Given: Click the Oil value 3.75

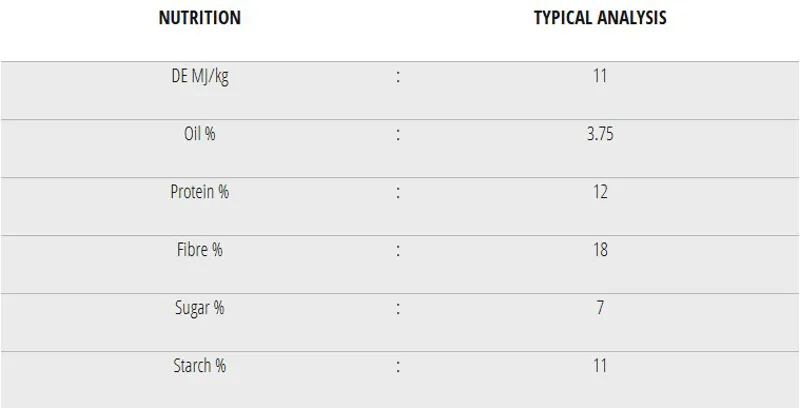Looking at the screenshot, I should (600, 134).
